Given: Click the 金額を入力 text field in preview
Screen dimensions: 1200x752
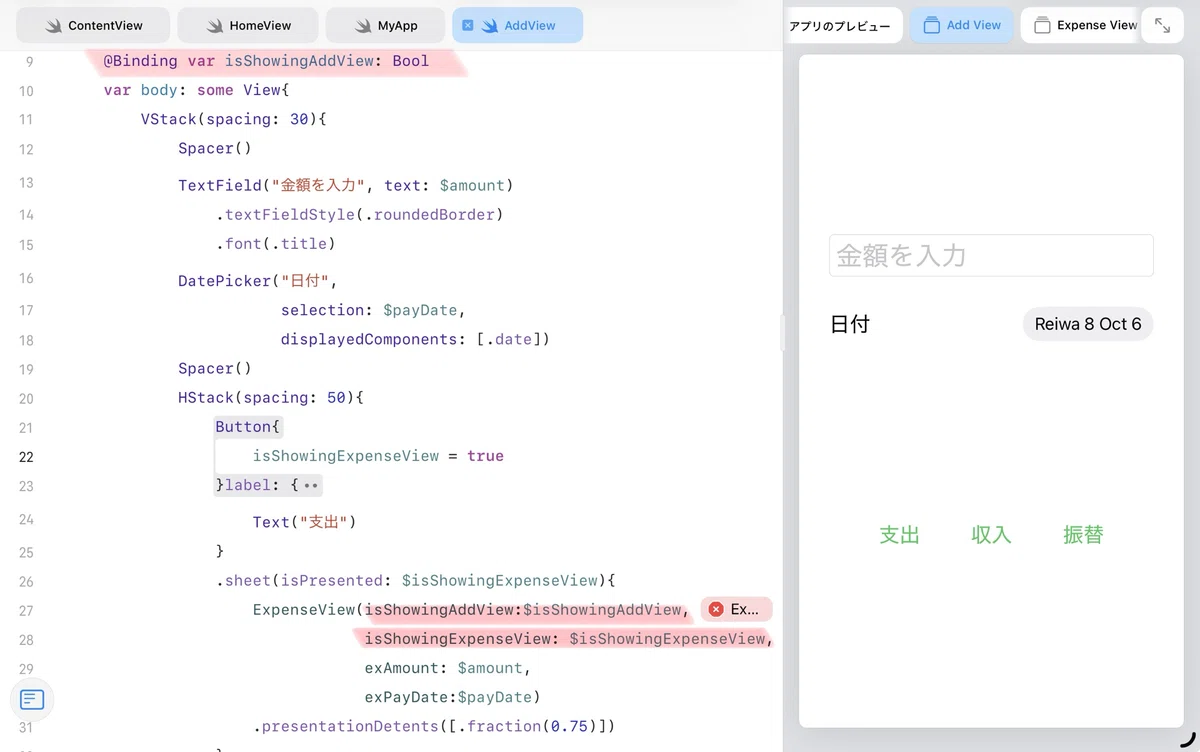Looking at the screenshot, I should (x=991, y=255).
